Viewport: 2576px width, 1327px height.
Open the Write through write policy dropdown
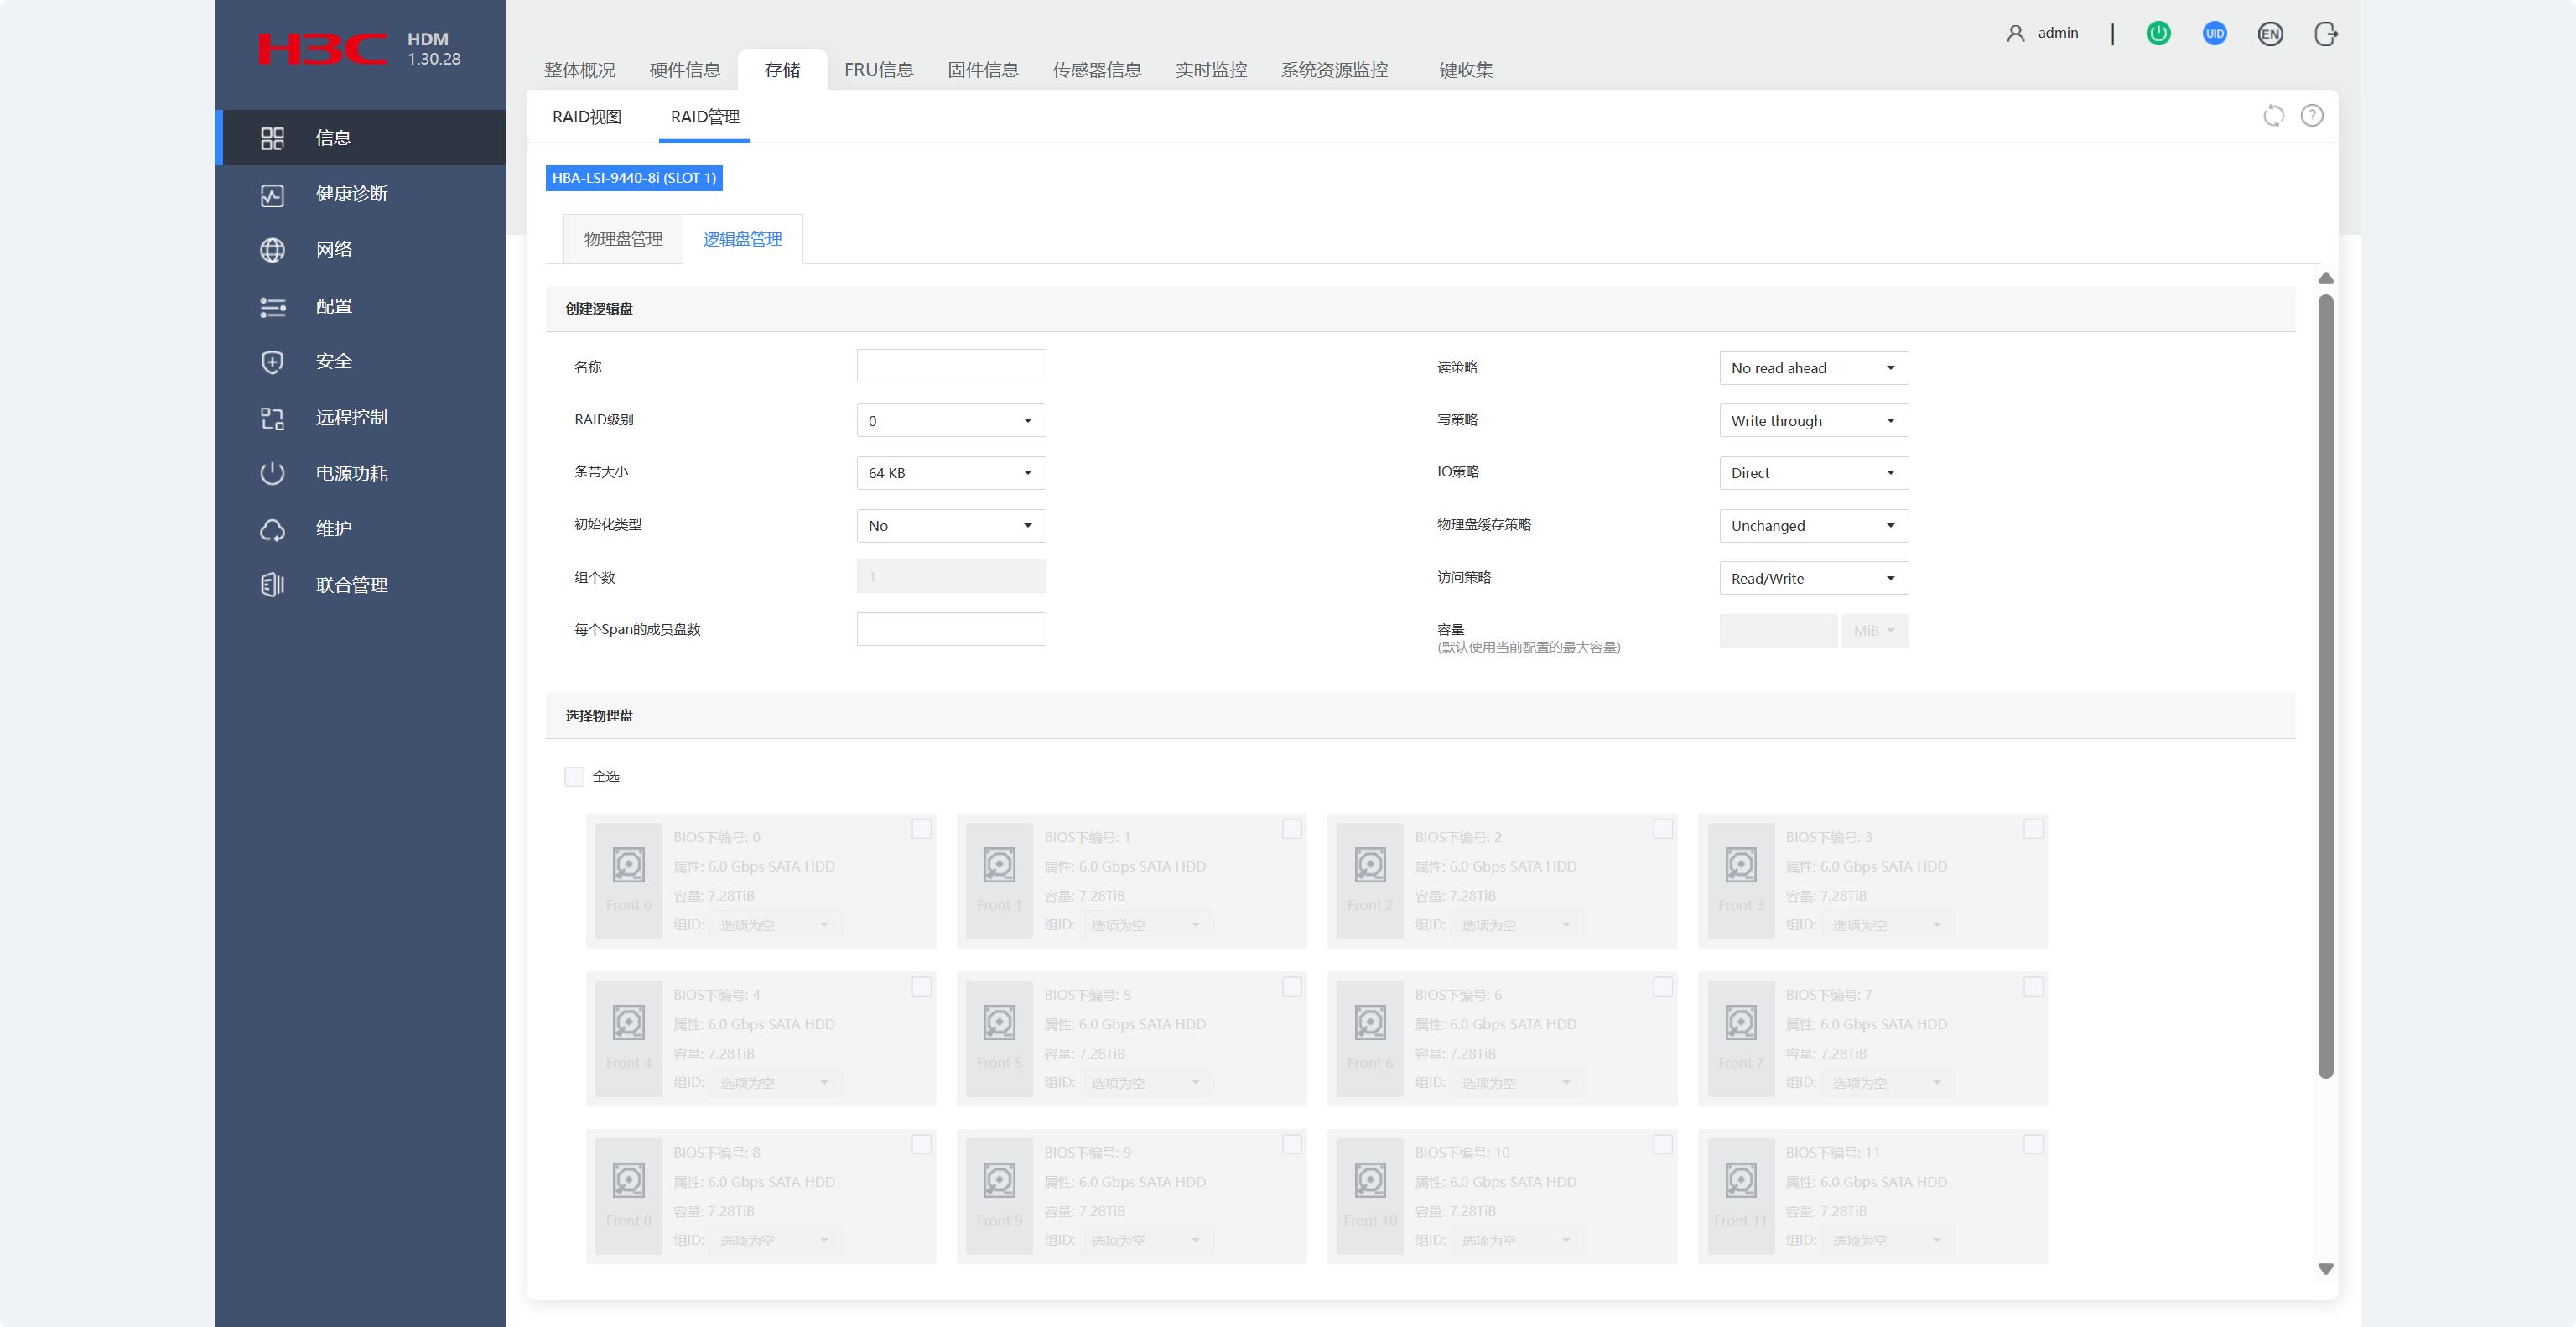pos(1813,421)
